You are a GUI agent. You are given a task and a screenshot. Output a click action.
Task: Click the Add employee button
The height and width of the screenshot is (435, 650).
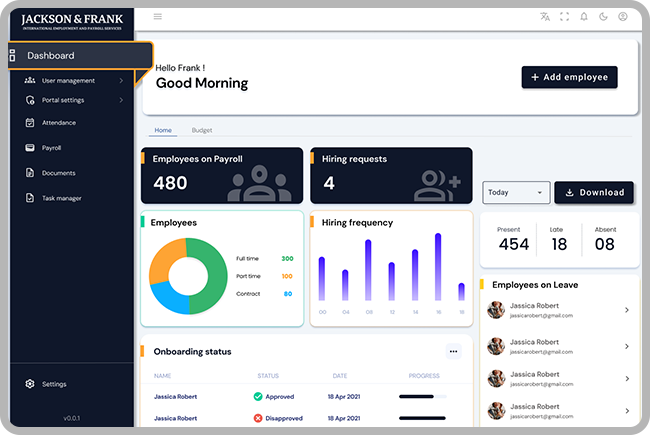pyautogui.click(x=569, y=77)
